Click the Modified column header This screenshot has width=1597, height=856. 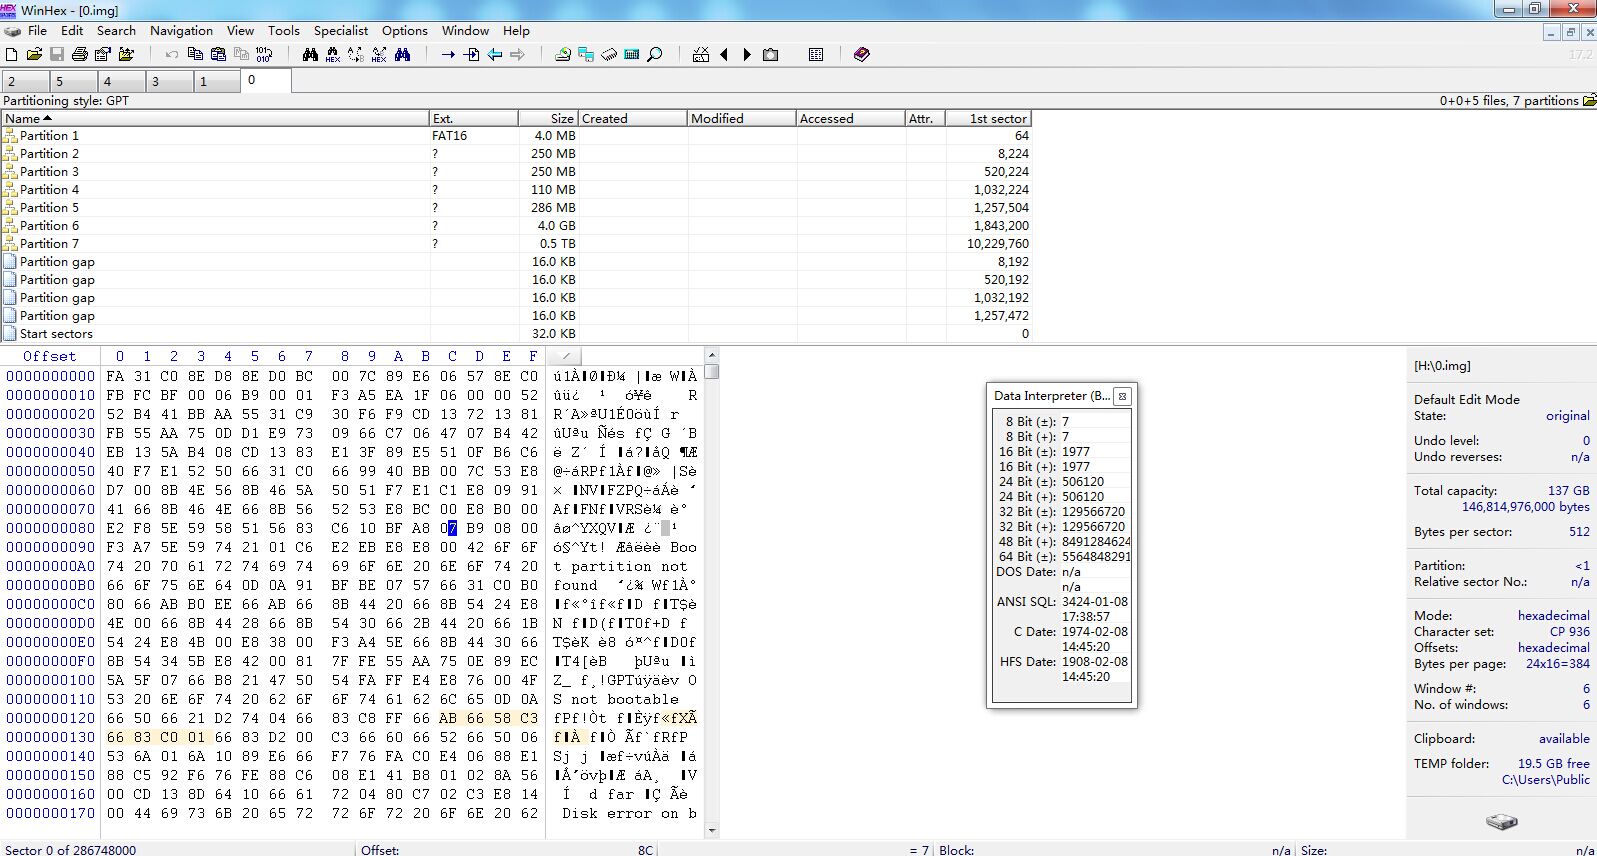[742, 118]
